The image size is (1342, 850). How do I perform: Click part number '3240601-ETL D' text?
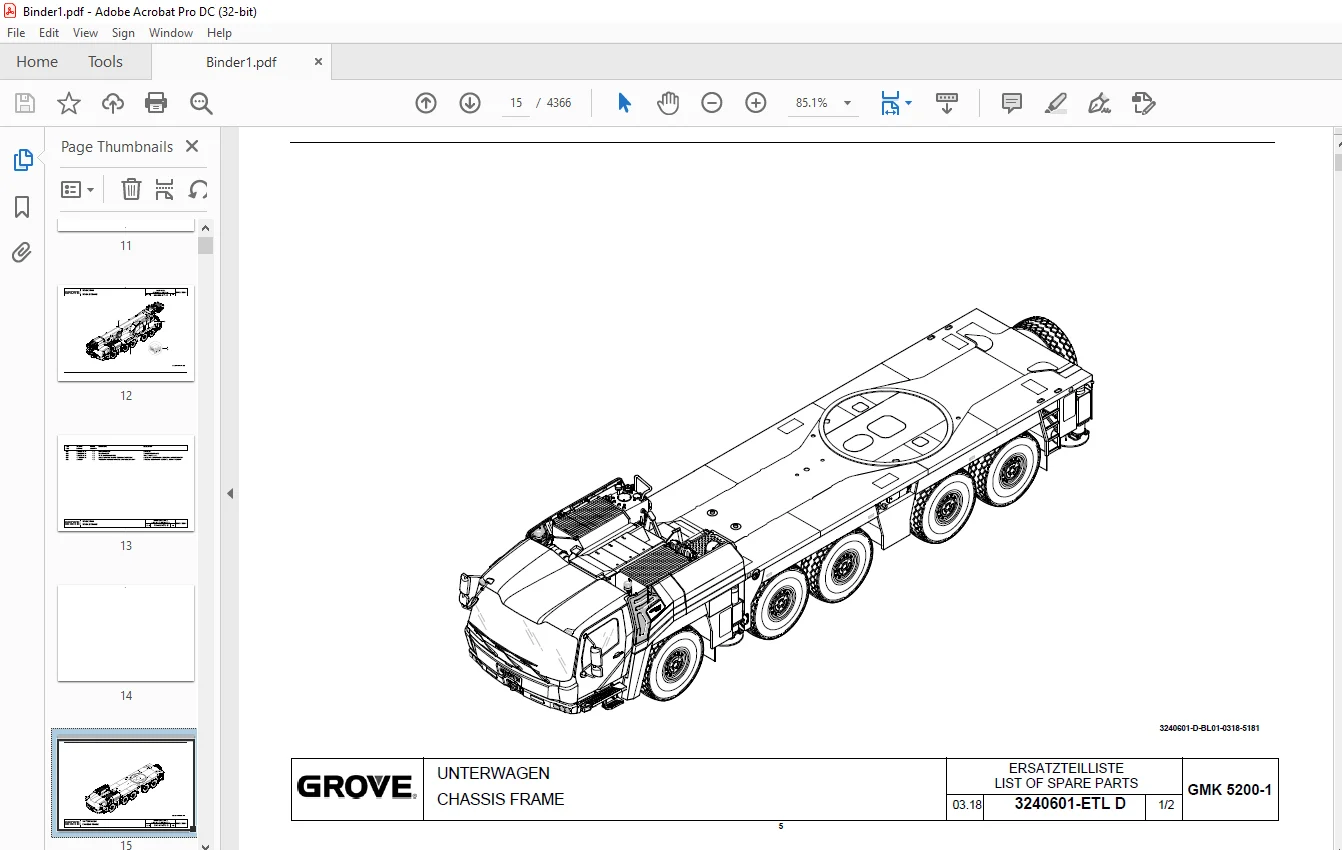(x=1070, y=804)
